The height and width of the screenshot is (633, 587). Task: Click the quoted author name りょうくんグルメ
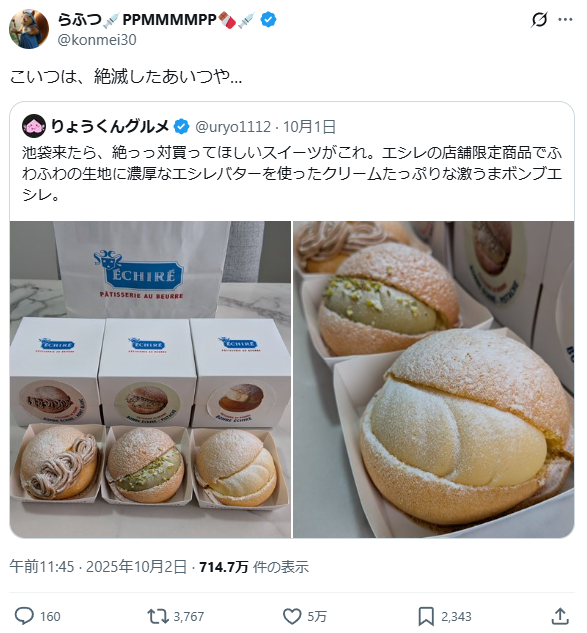(110, 126)
